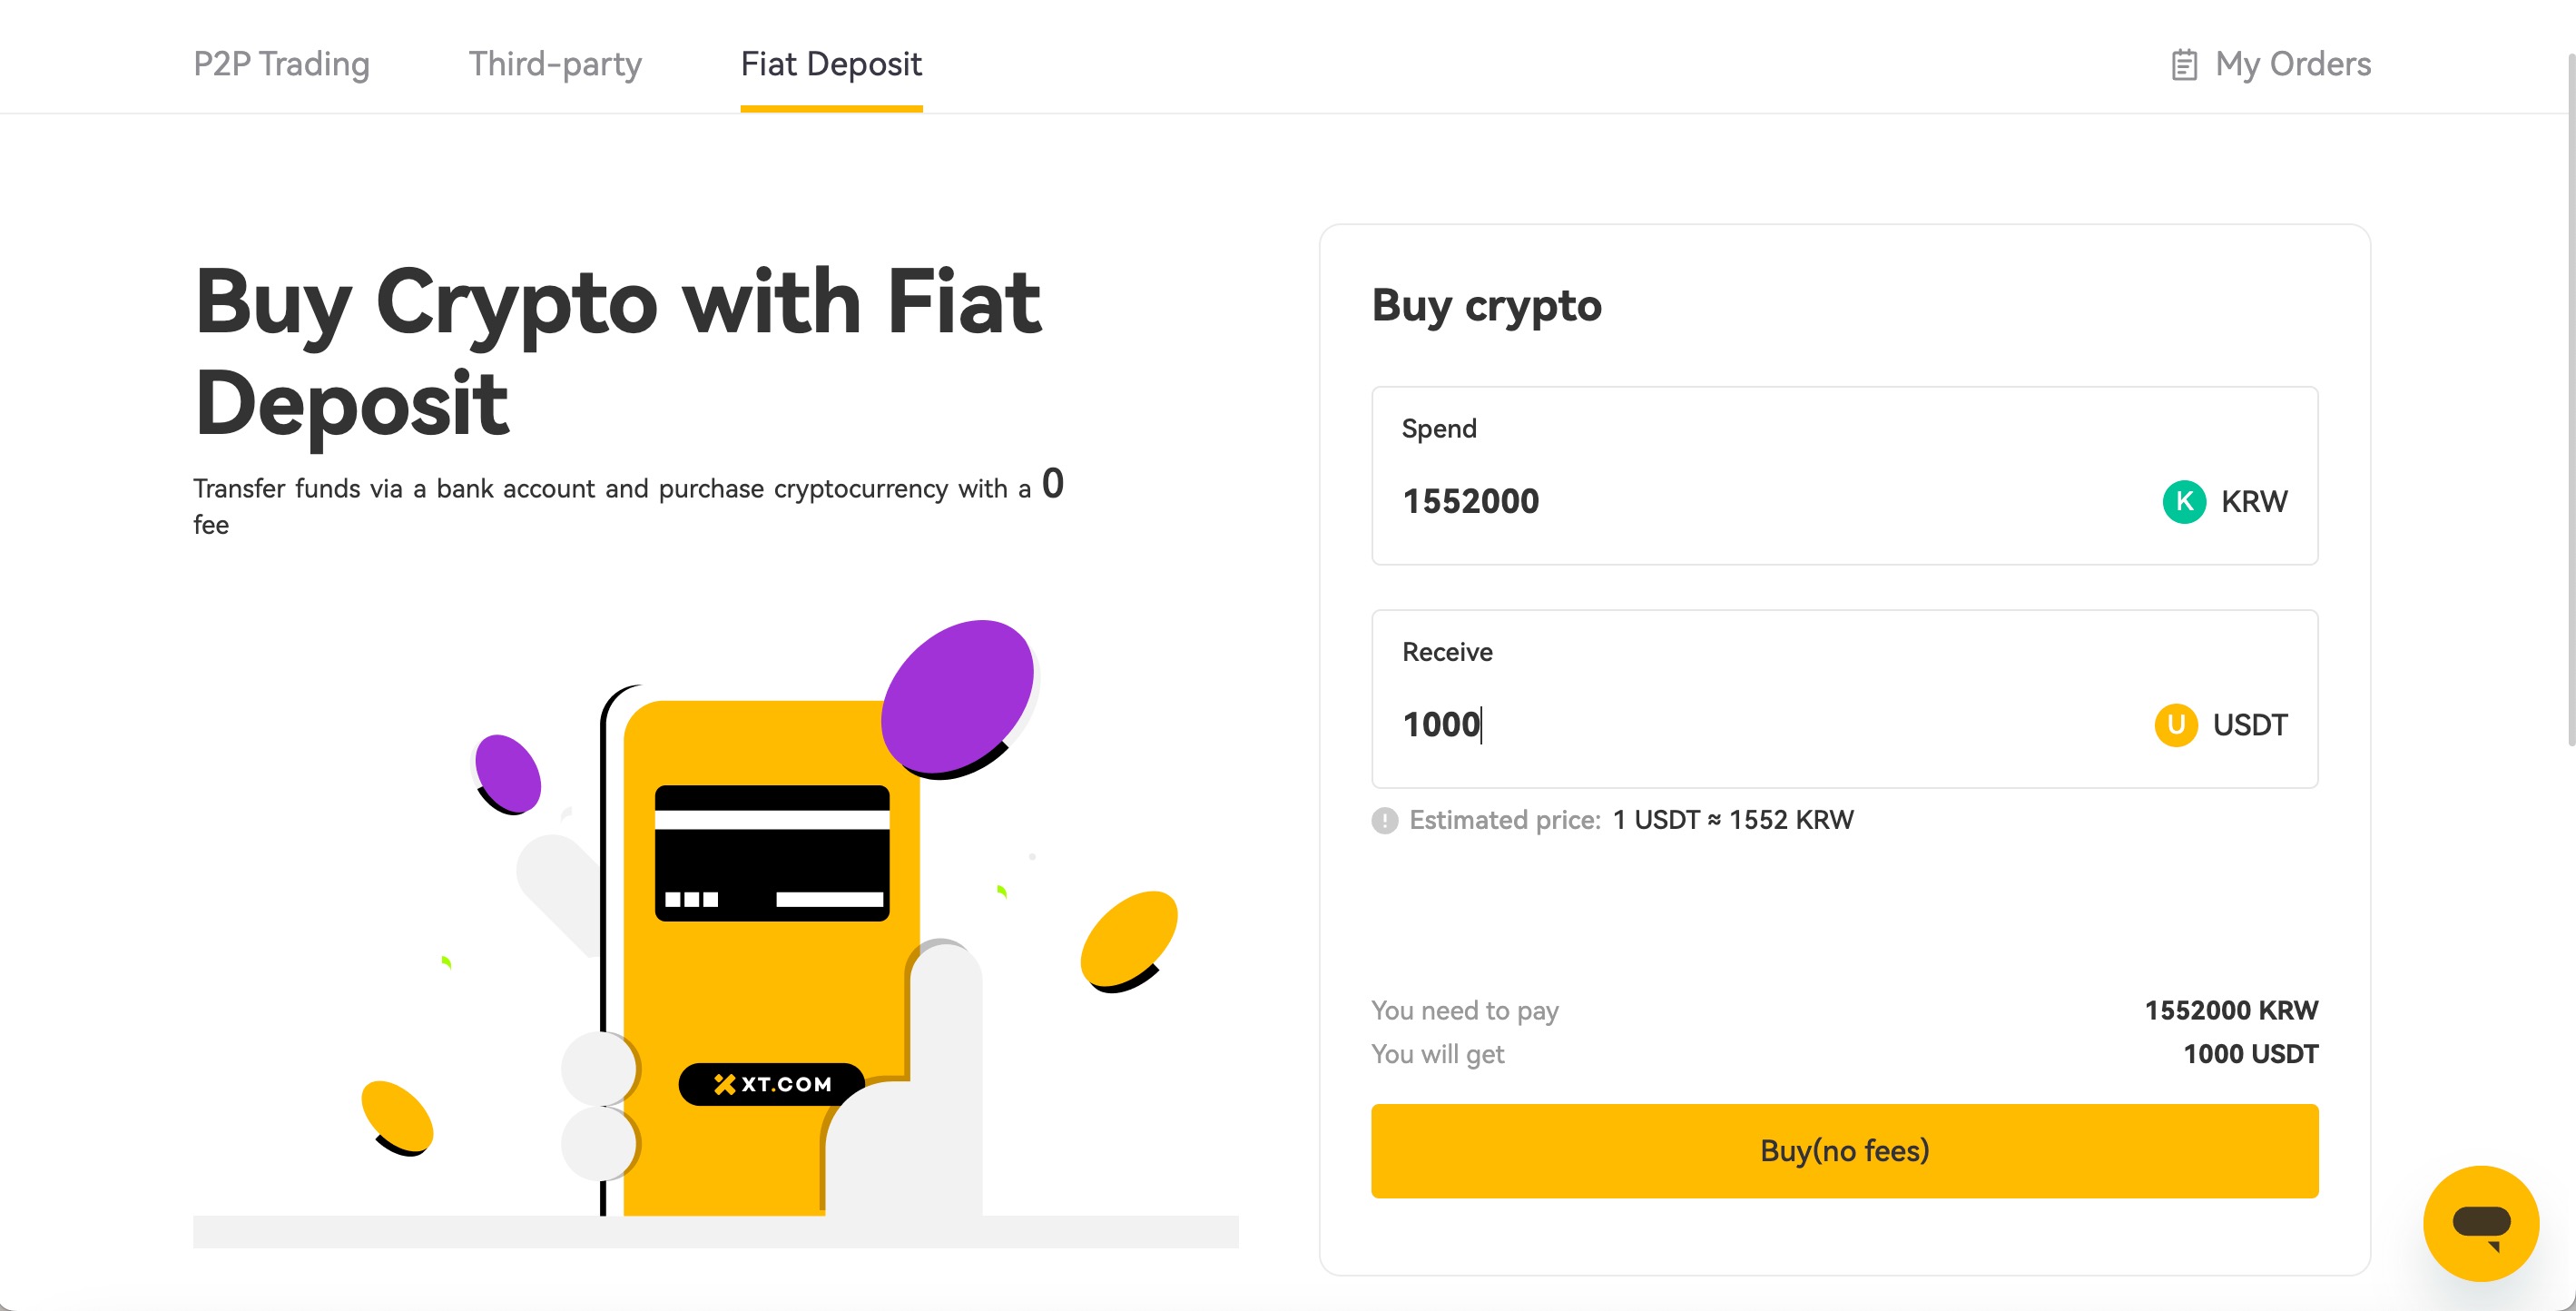Click the green KRW currency icon
The image size is (2576, 1311).
[x=2183, y=501]
